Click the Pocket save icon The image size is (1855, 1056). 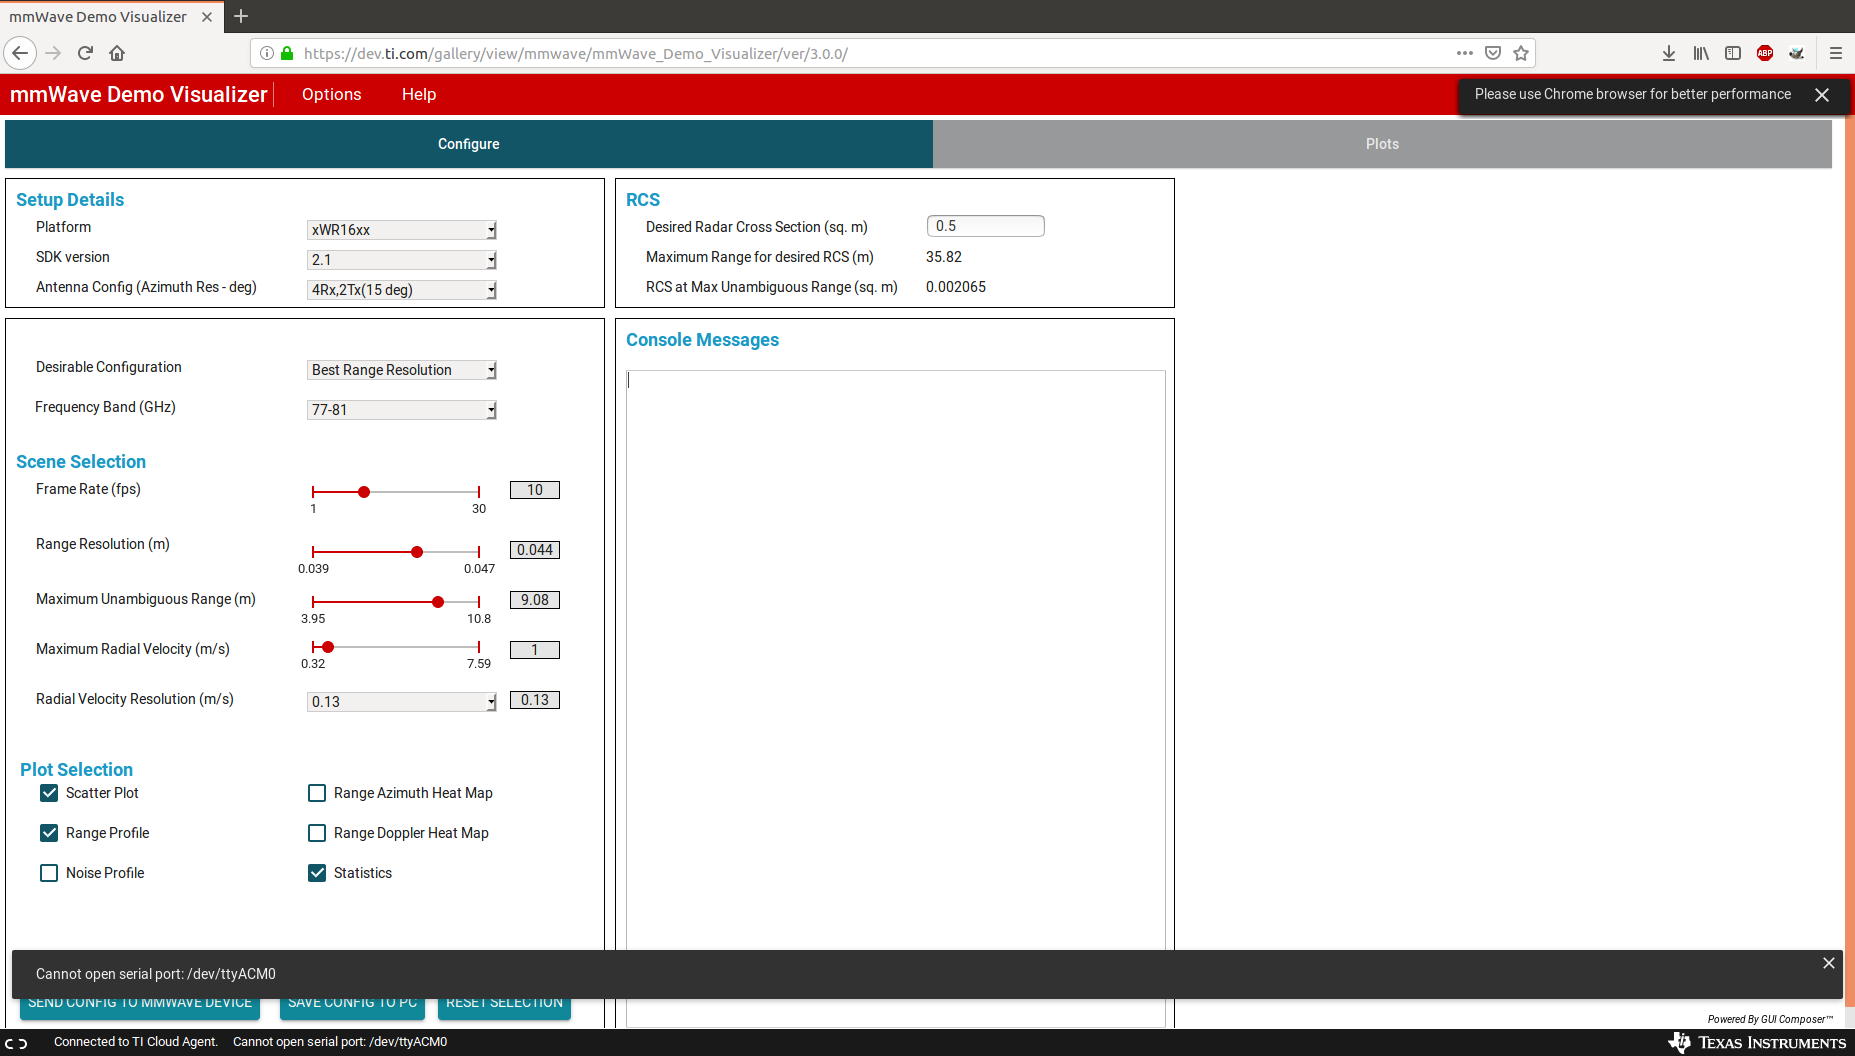pyautogui.click(x=1493, y=53)
